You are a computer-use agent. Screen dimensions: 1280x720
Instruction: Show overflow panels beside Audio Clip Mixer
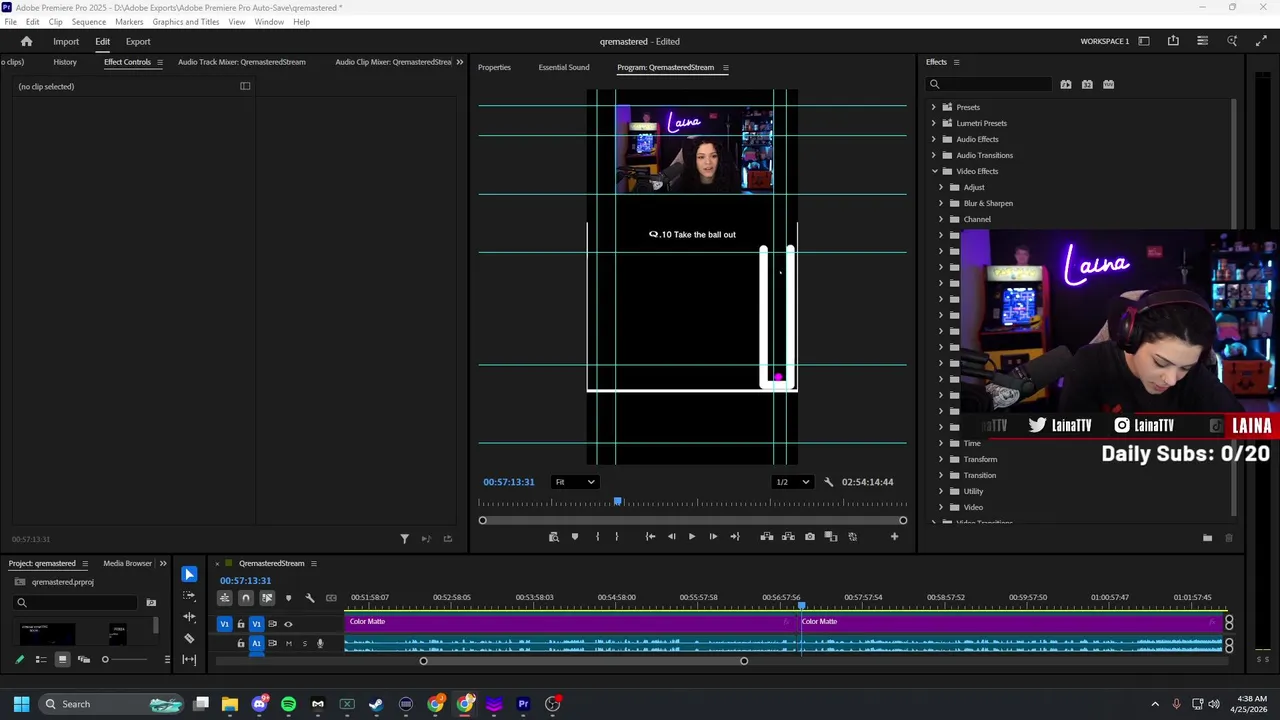(460, 62)
